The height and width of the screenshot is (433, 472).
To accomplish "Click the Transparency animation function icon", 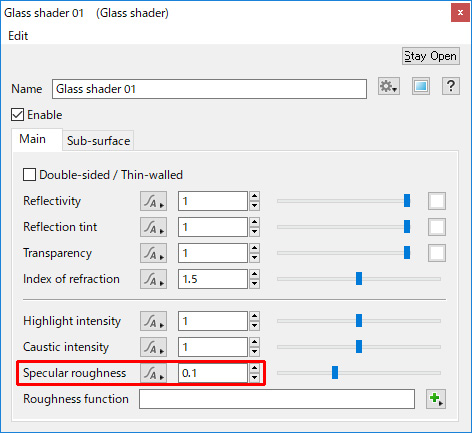I will pyautogui.click(x=154, y=253).
